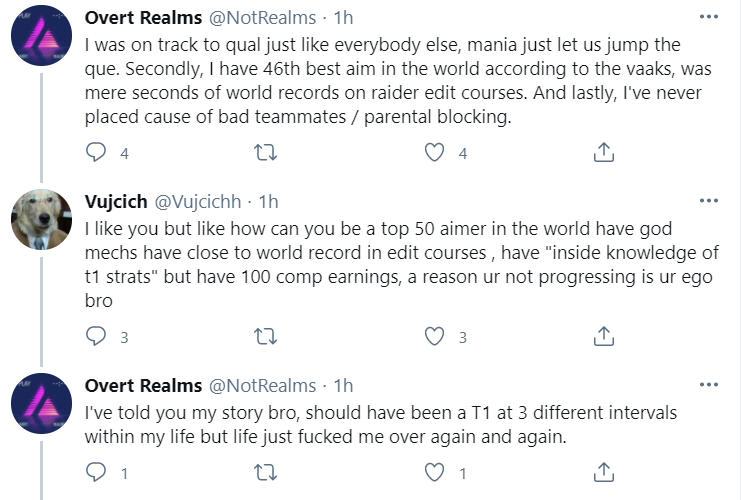Like the first Overt Realms tweet

[435, 153]
